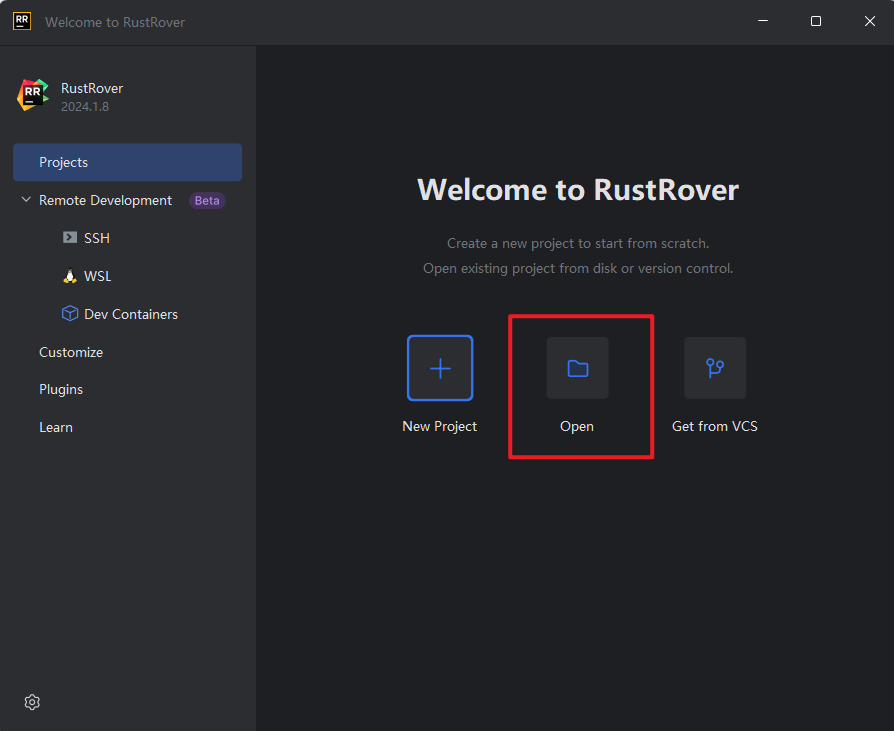The width and height of the screenshot is (894, 731).
Task: Open the Plugins section
Action: (x=61, y=389)
